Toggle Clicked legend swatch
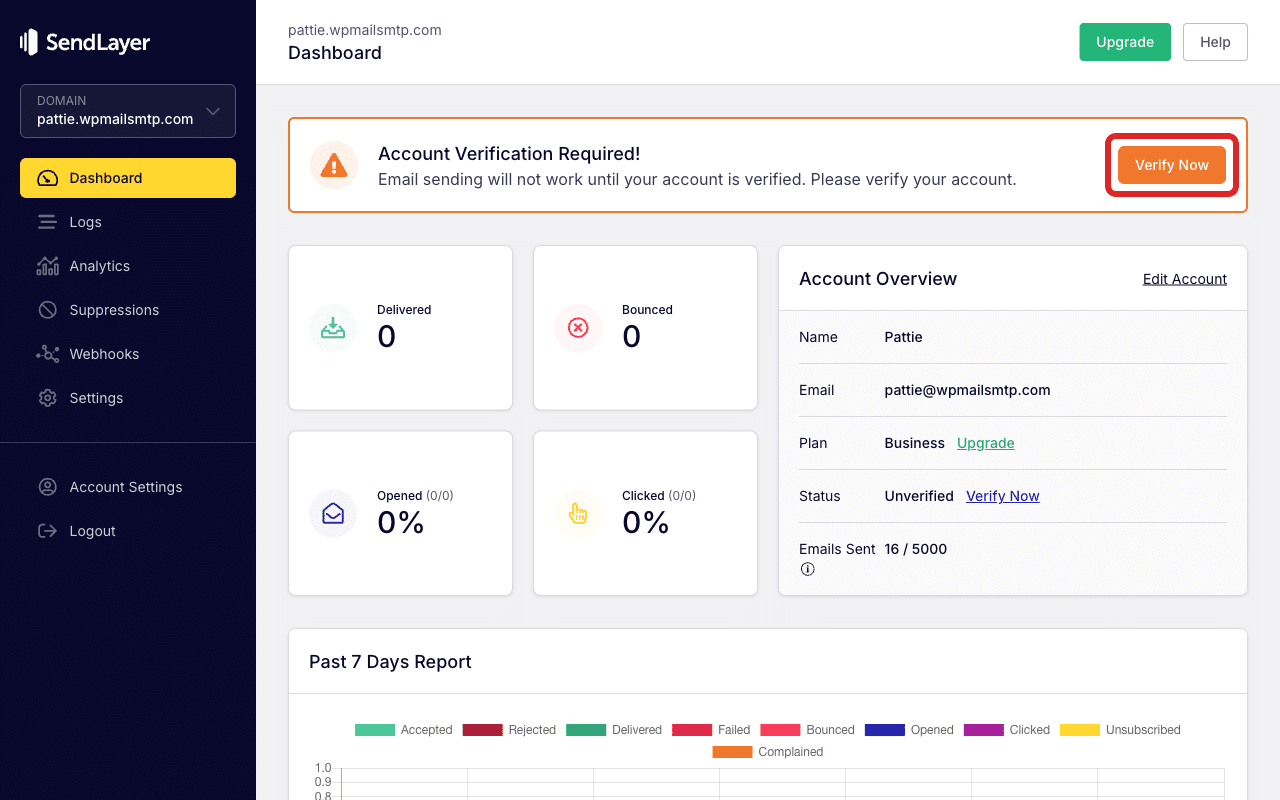The width and height of the screenshot is (1280, 800). coord(983,730)
